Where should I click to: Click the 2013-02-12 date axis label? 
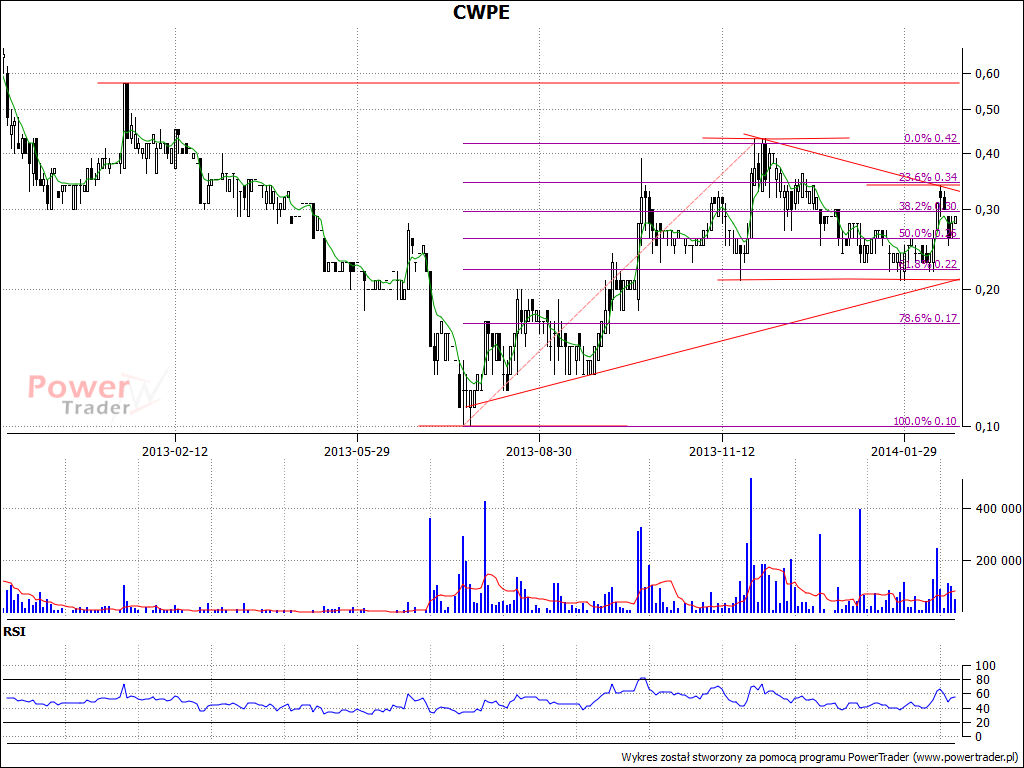[x=174, y=451]
